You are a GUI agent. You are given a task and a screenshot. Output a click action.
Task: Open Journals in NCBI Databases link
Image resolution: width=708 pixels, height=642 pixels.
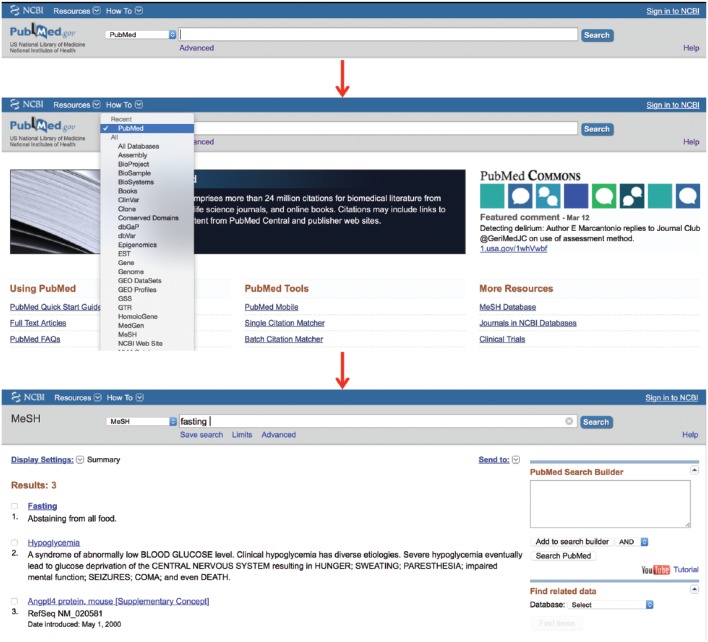[x=528, y=323]
